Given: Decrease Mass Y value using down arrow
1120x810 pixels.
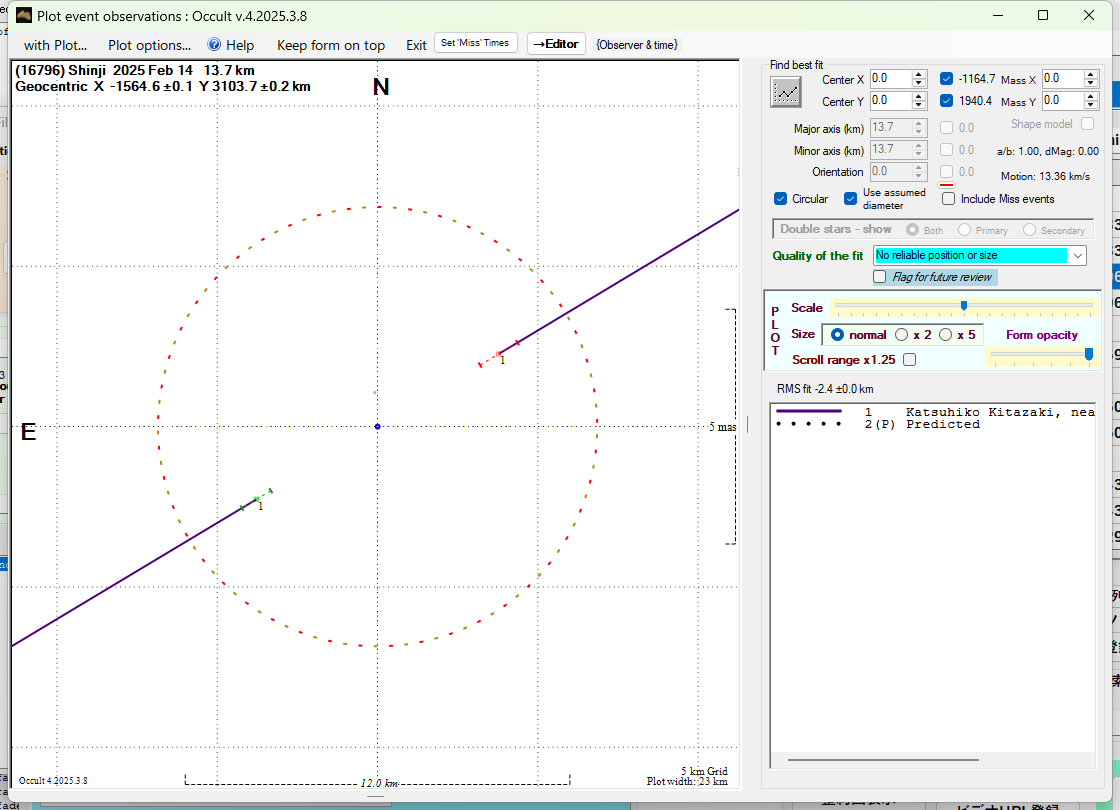Looking at the screenshot, I should click(x=1091, y=106).
